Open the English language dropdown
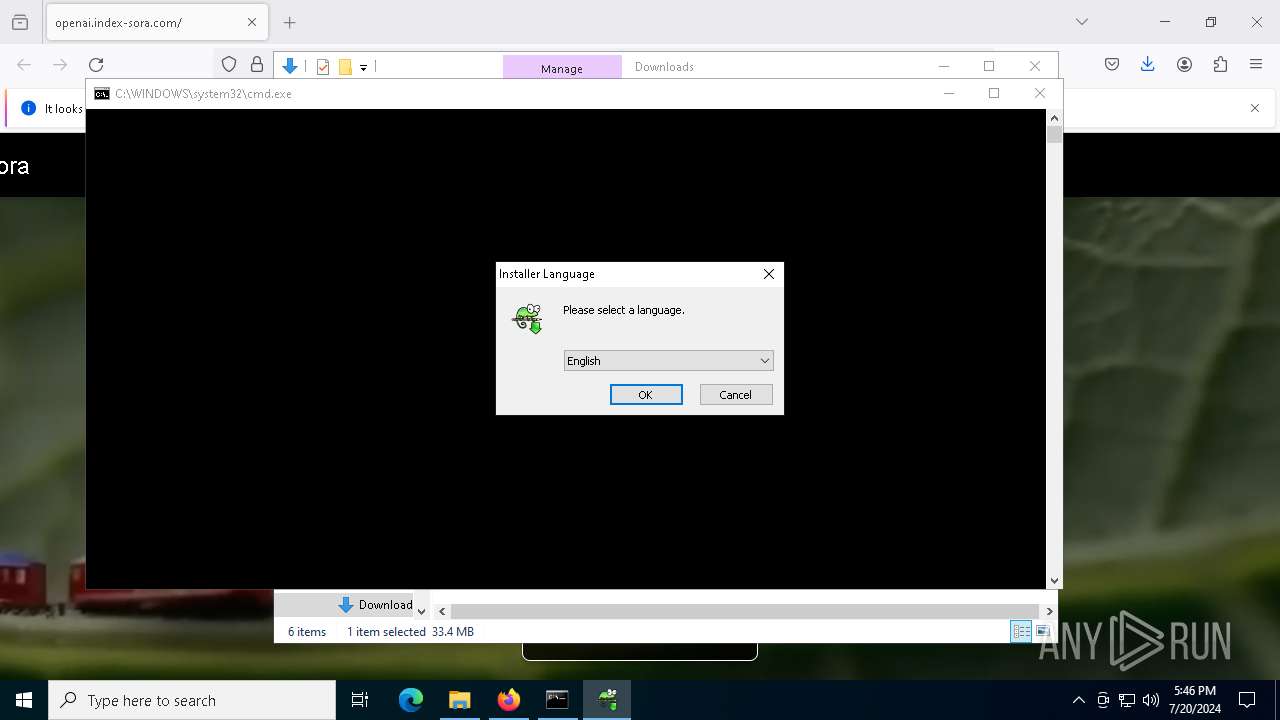This screenshot has height=720, width=1280. (668, 361)
